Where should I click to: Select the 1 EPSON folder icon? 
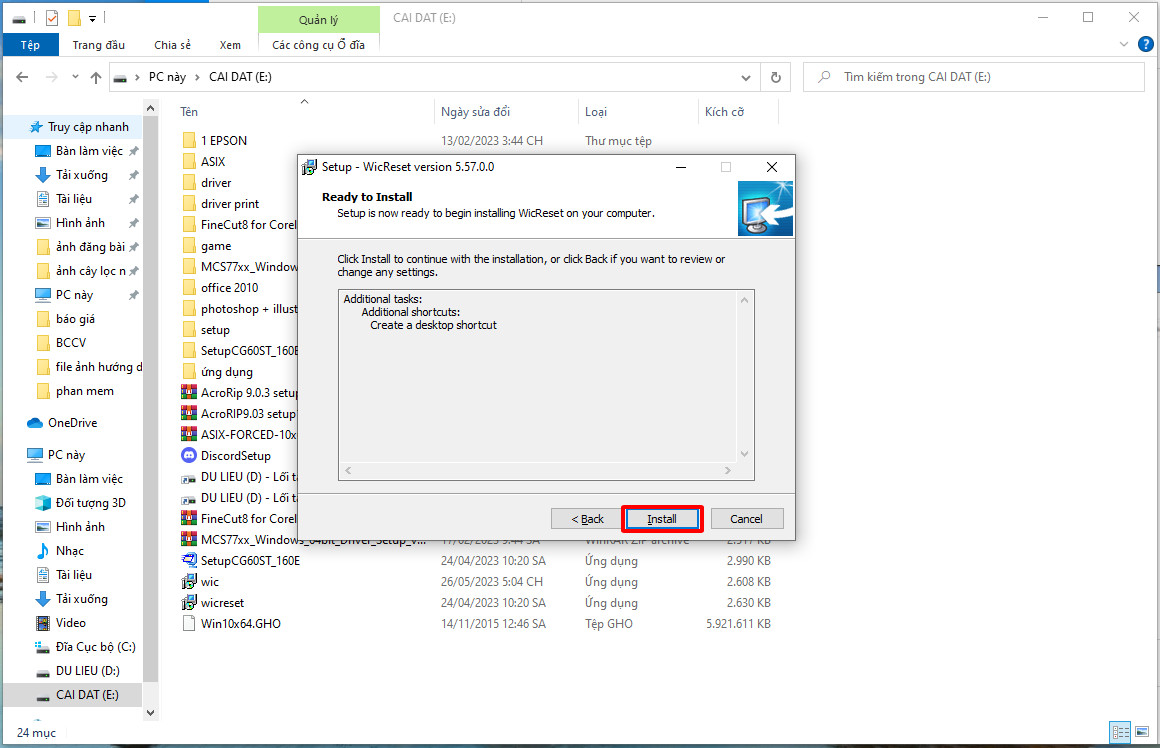[x=189, y=141]
